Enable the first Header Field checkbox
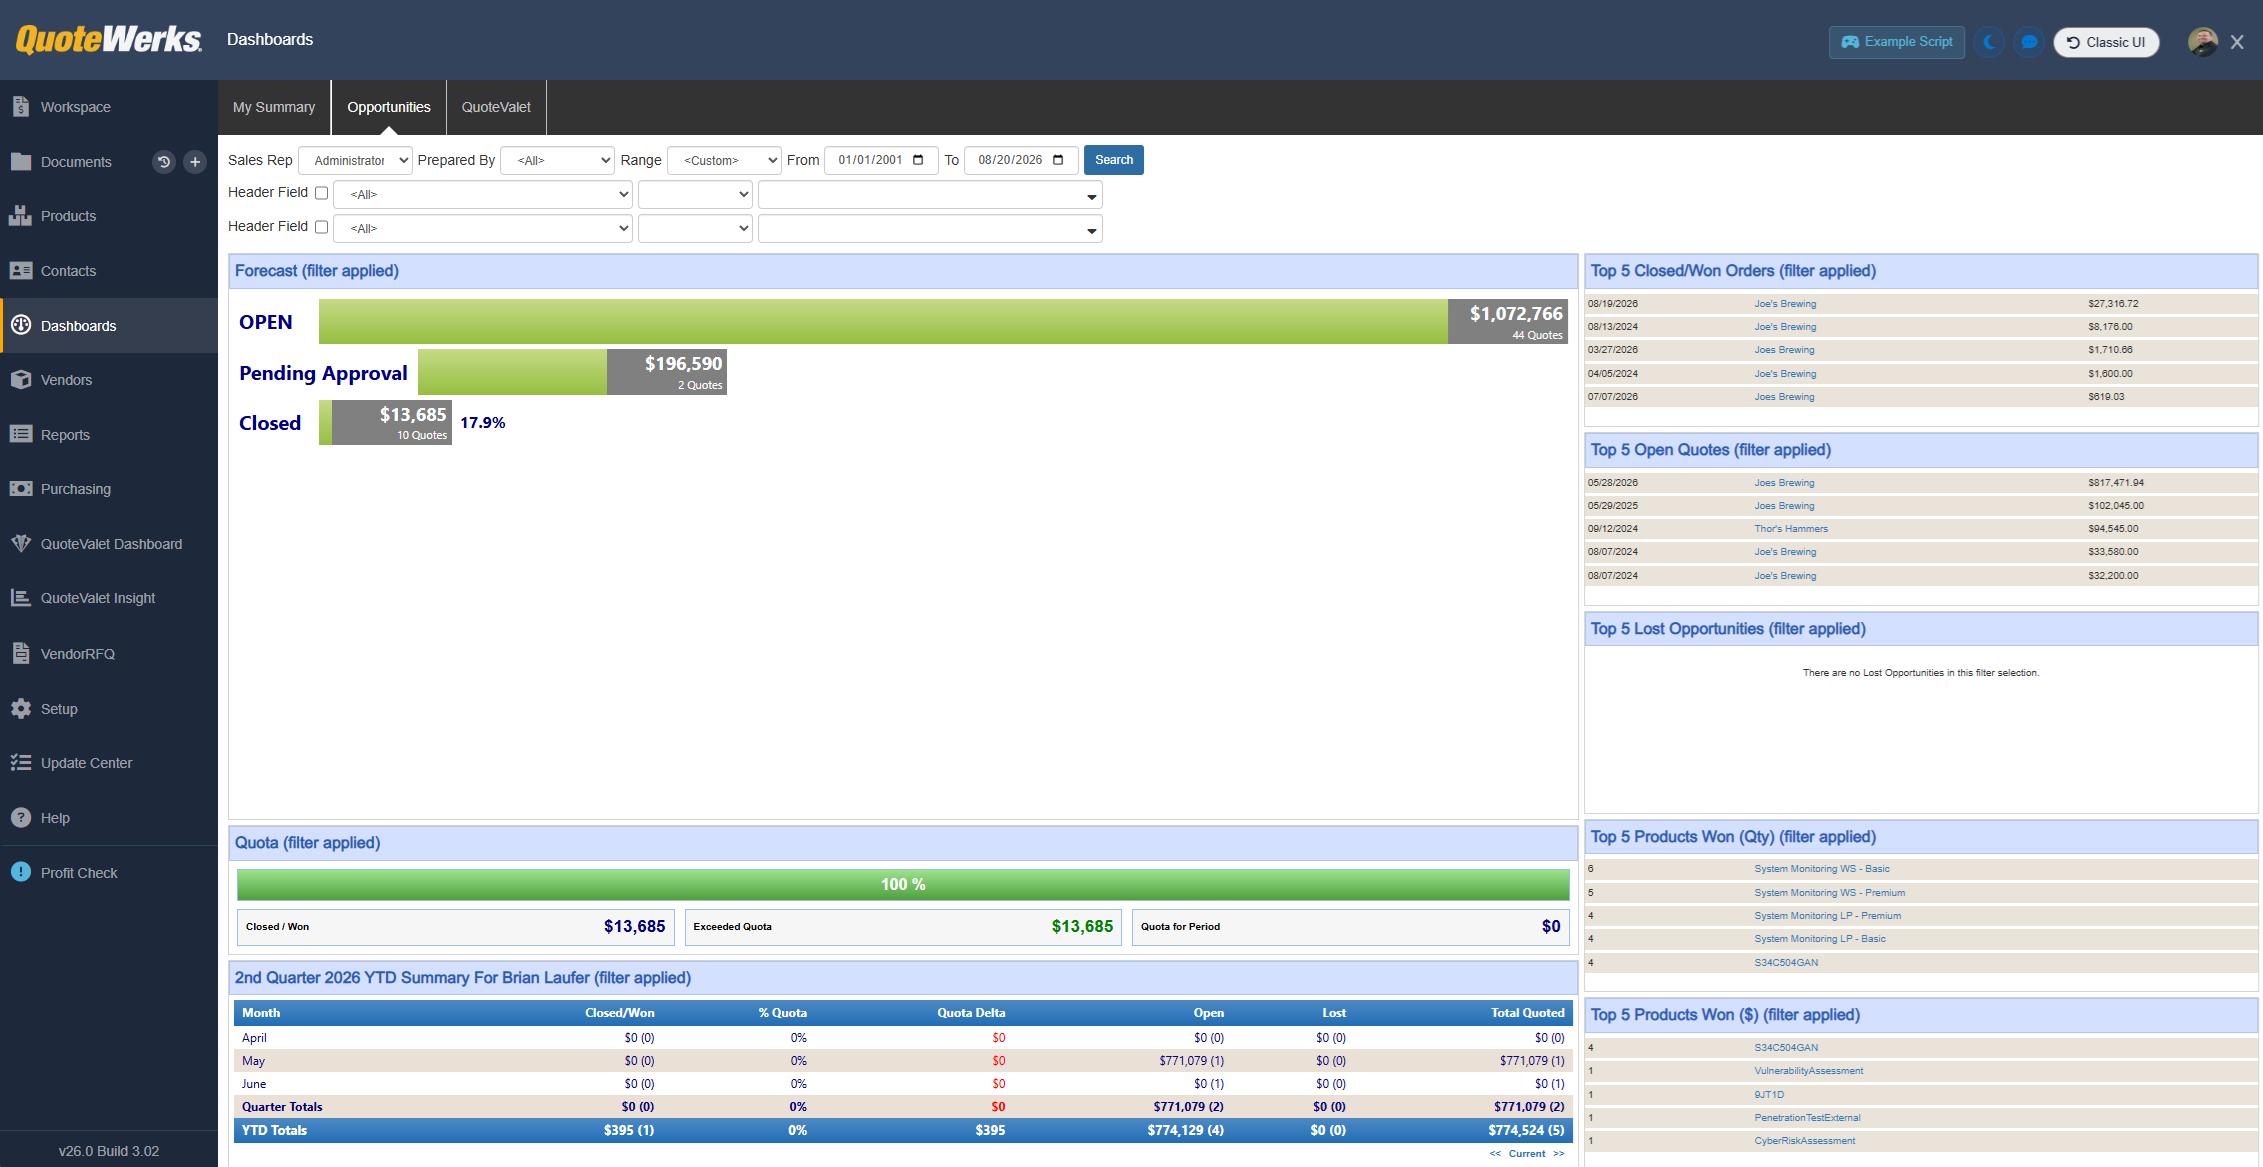2263x1167 pixels. (322, 193)
